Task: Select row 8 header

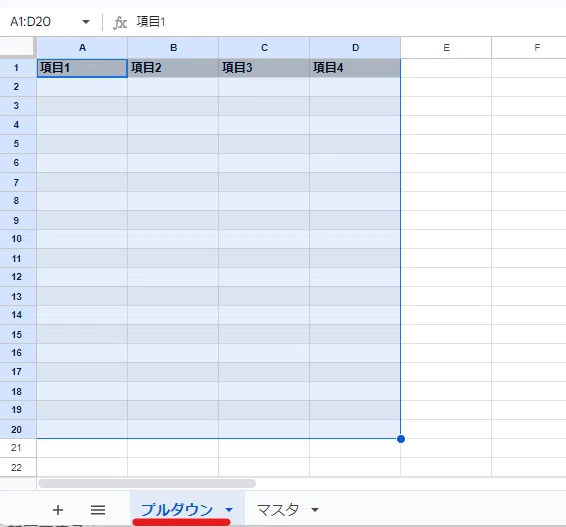Action: 18,201
